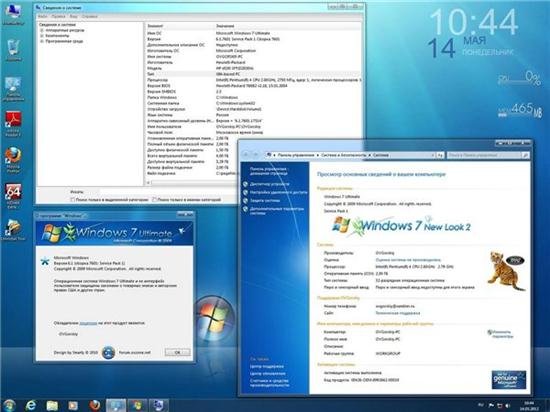The width and height of the screenshot is (550, 412).
Task: Switch to the last running app taskbar button
Action: [159, 405]
